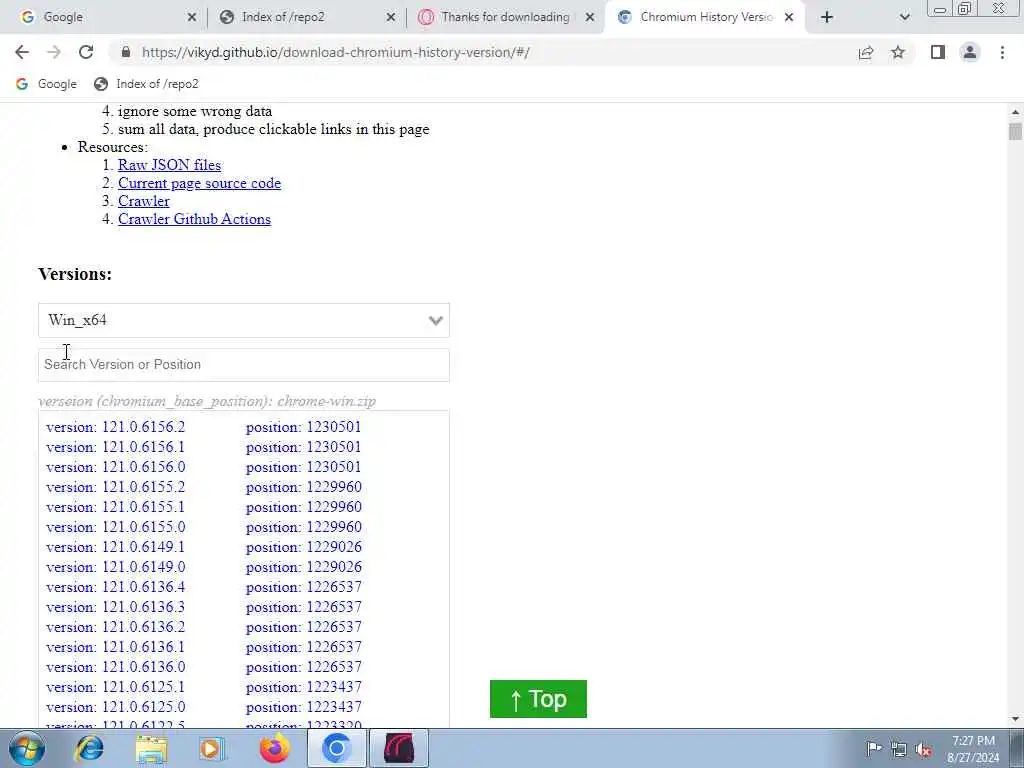The image size is (1024, 768).
Task: Select version 121.0.6136.4
Action: [116, 587]
